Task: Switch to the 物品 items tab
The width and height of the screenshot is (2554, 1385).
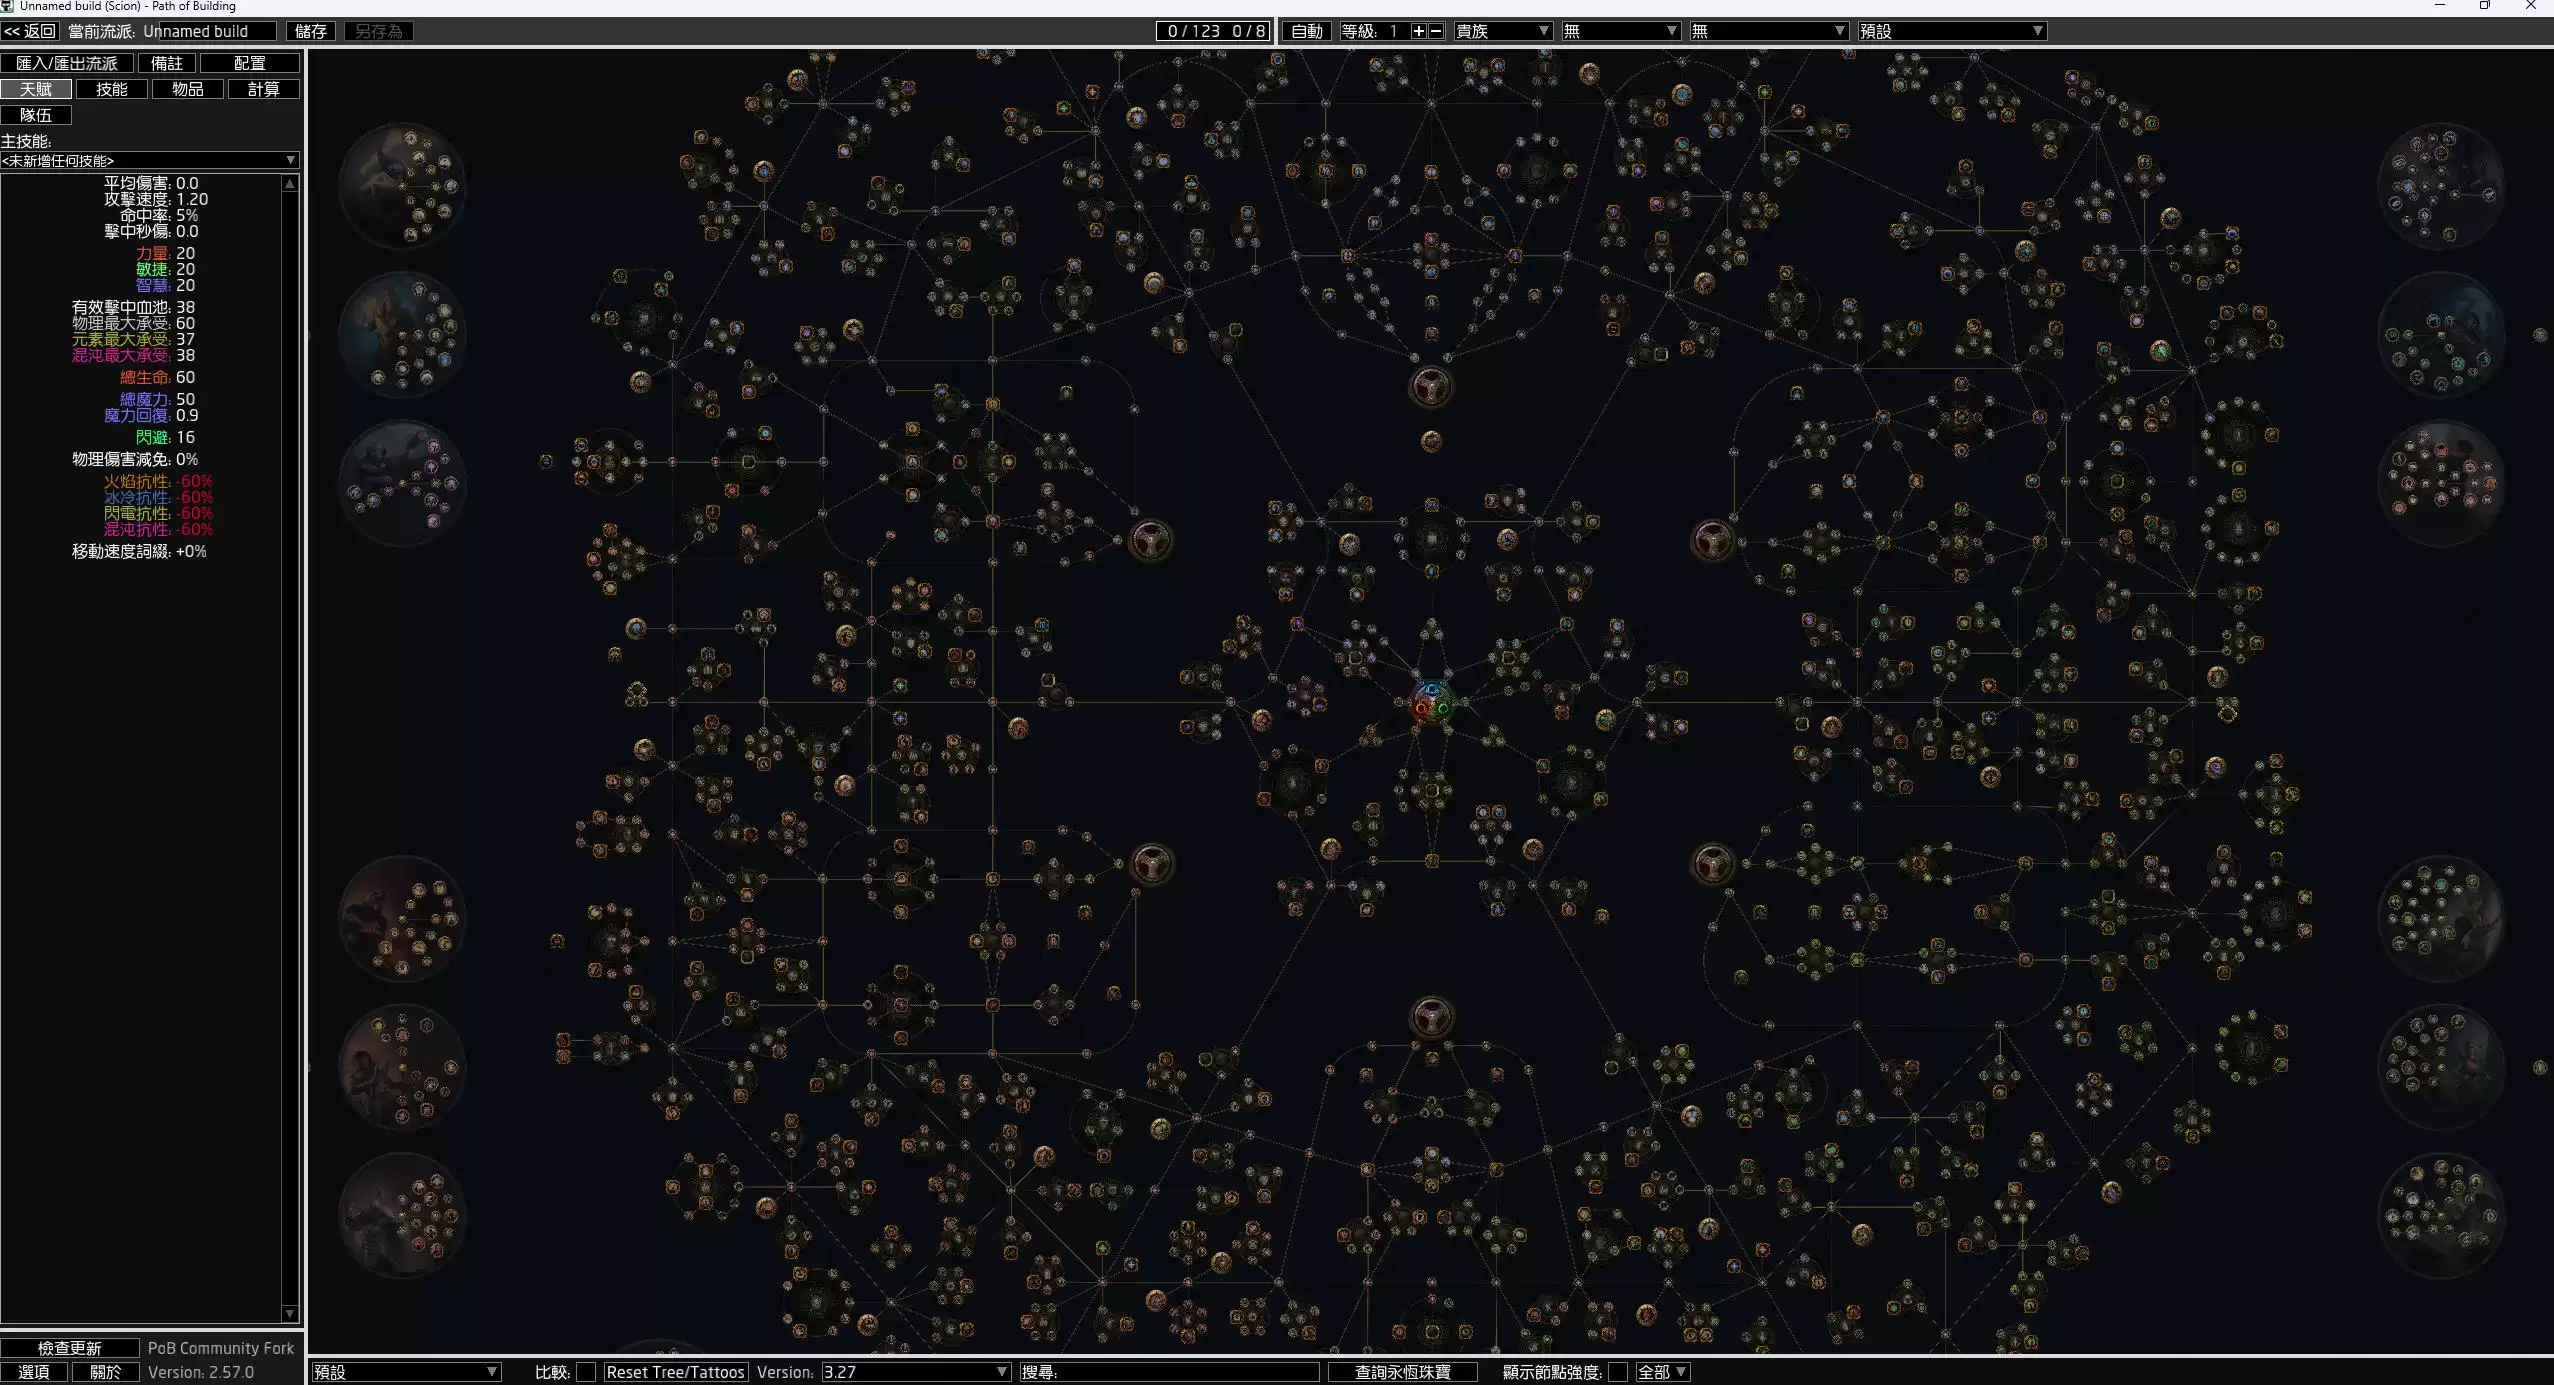Action: pyautogui.click(x=188, y=89)
